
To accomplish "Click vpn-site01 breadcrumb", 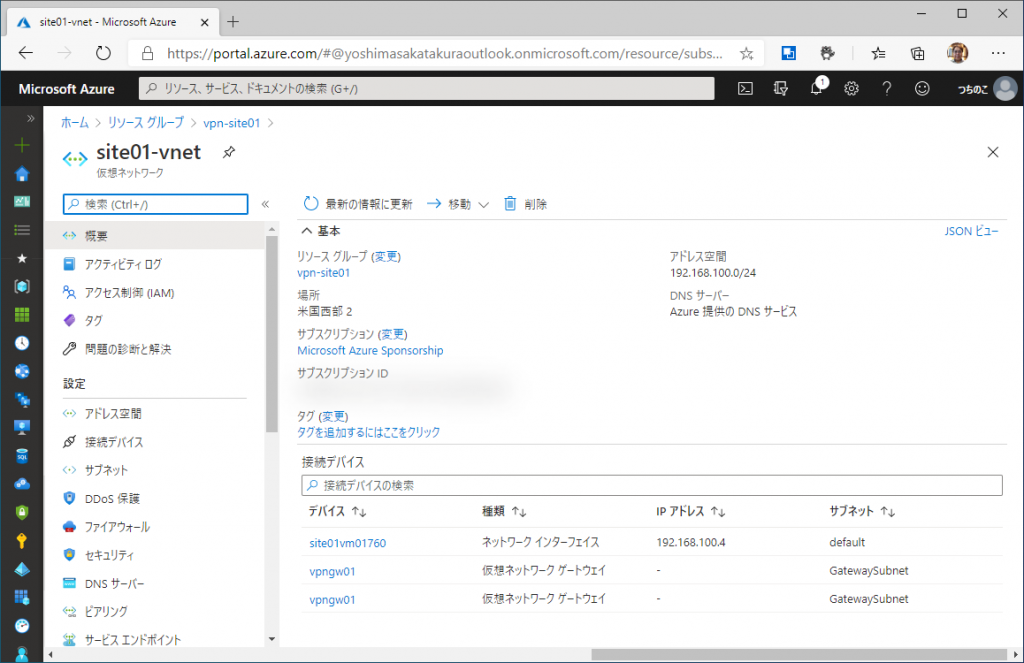I will (231, 123).
